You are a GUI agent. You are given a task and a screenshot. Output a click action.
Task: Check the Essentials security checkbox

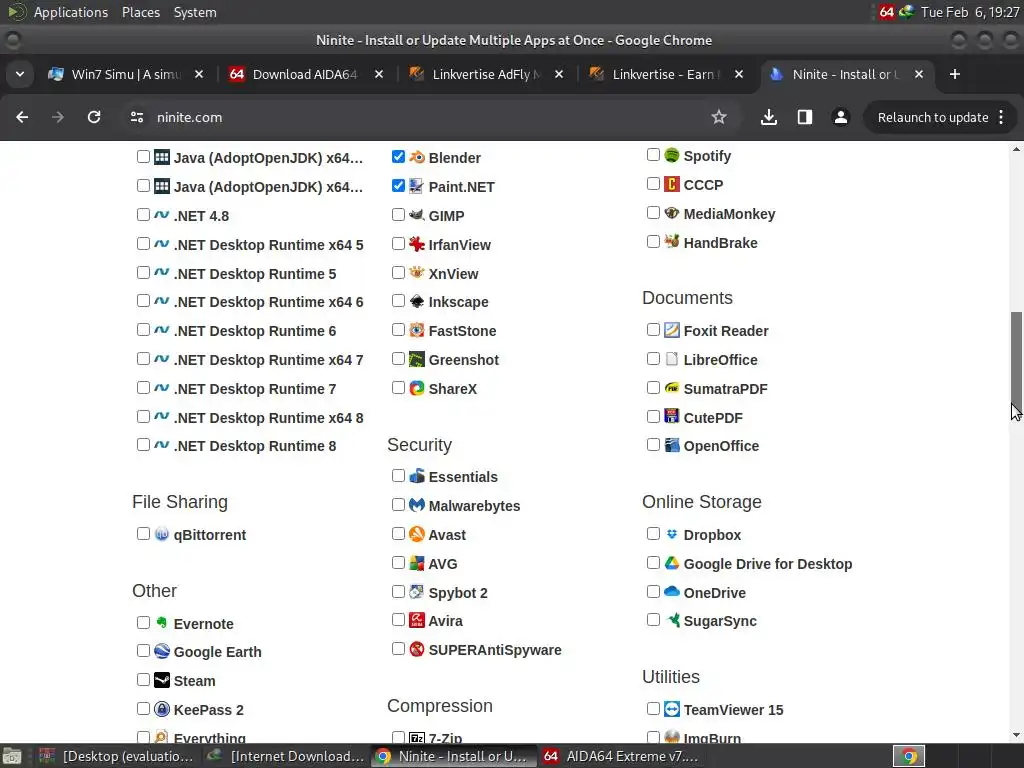click(398, 475)
